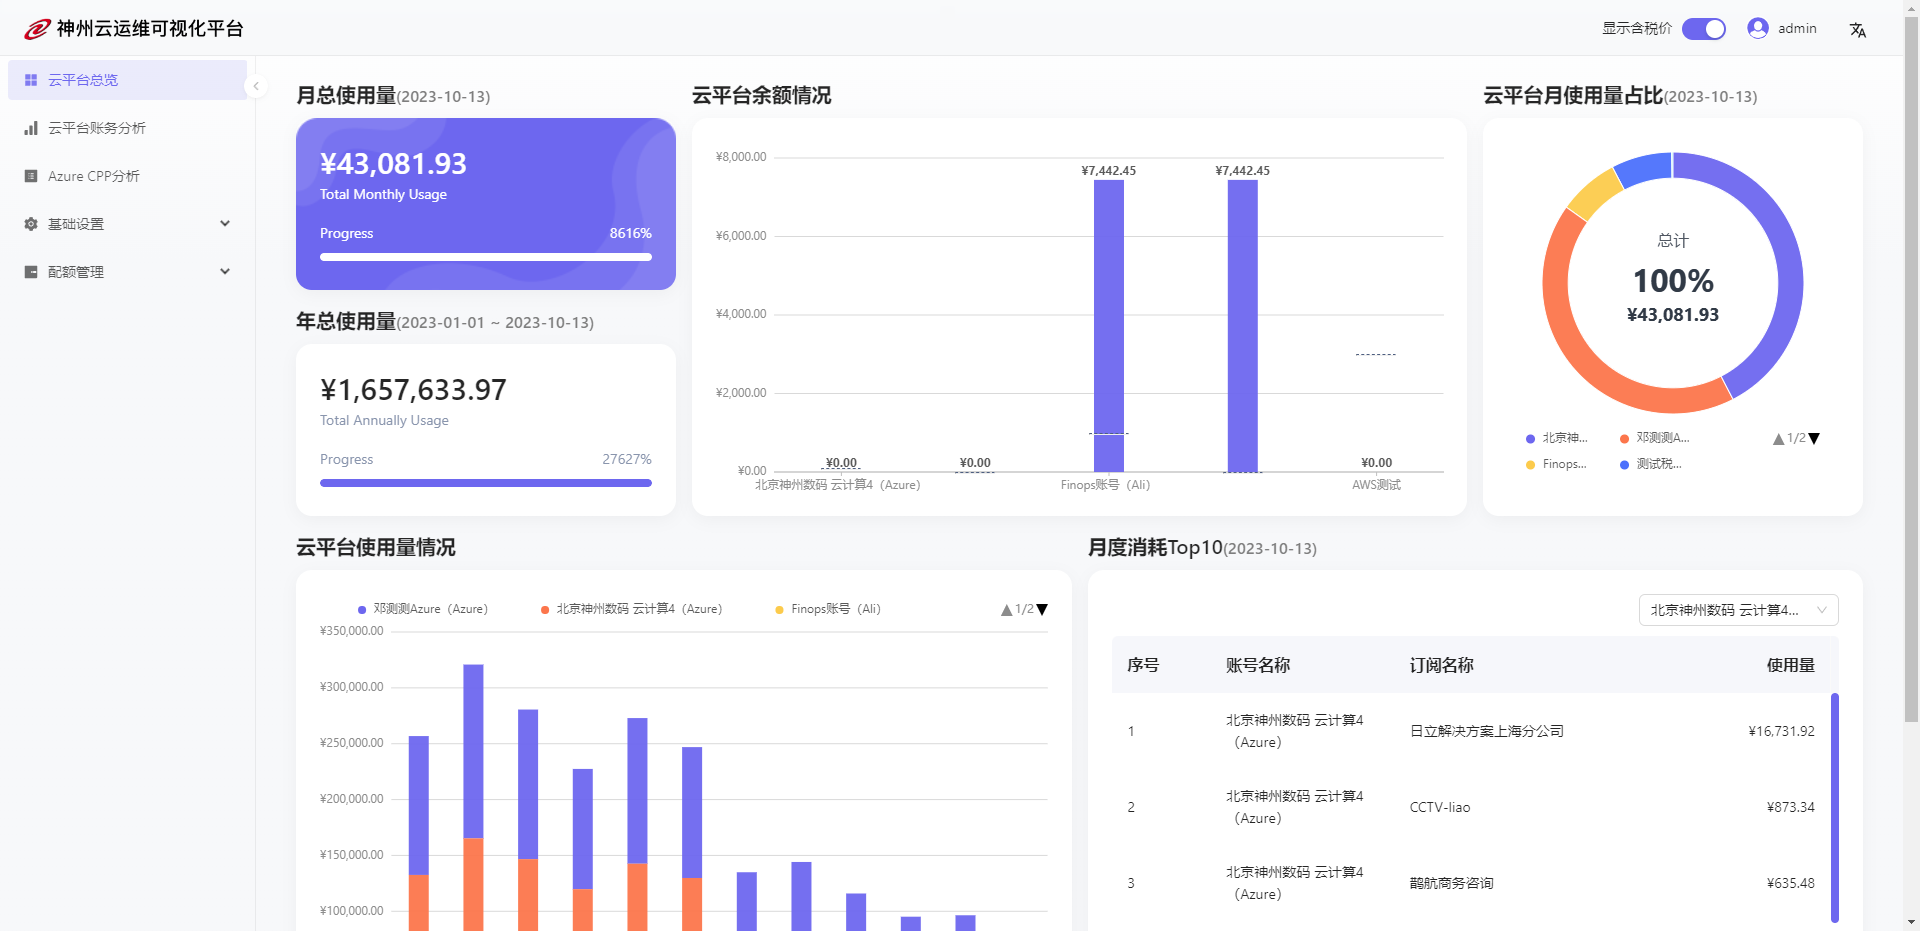Toggle 邓测测Azure (Azure) series in usage chart

point(423,609)
